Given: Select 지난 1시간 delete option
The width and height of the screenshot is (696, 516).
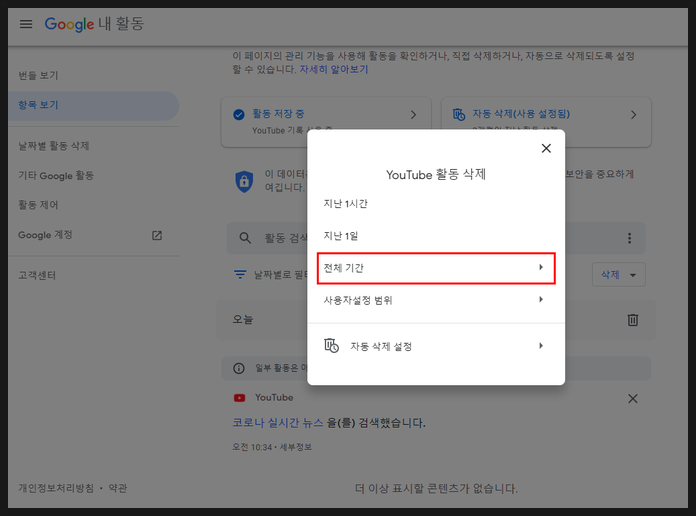Looking at the screenshot, I should [436, 204].
